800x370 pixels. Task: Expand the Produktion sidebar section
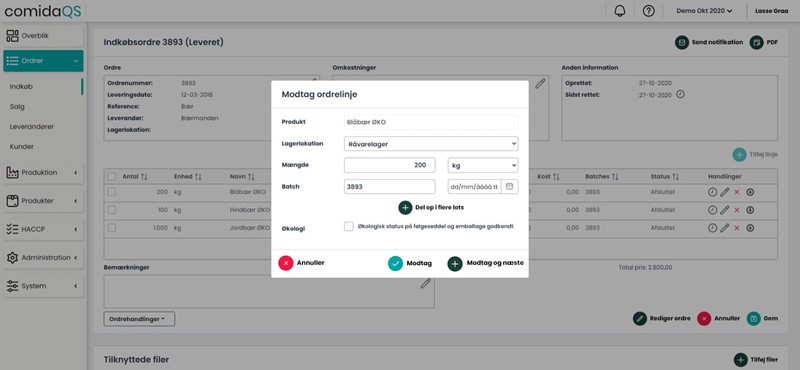tap(43, 172)
